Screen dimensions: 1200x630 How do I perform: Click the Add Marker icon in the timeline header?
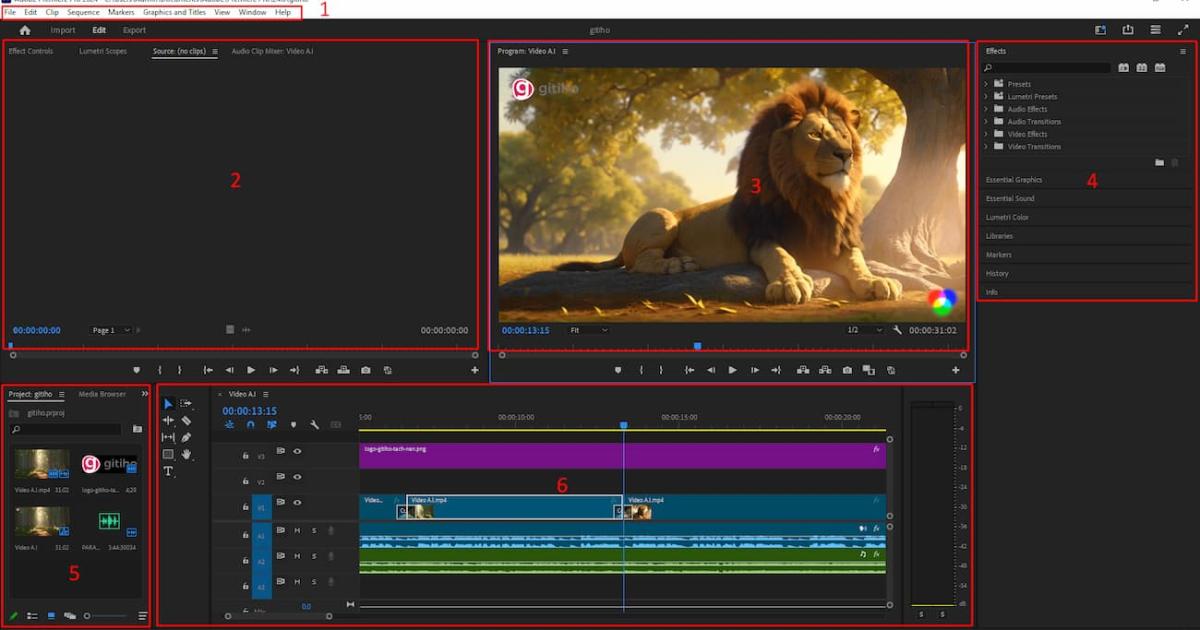coord(292,425)
